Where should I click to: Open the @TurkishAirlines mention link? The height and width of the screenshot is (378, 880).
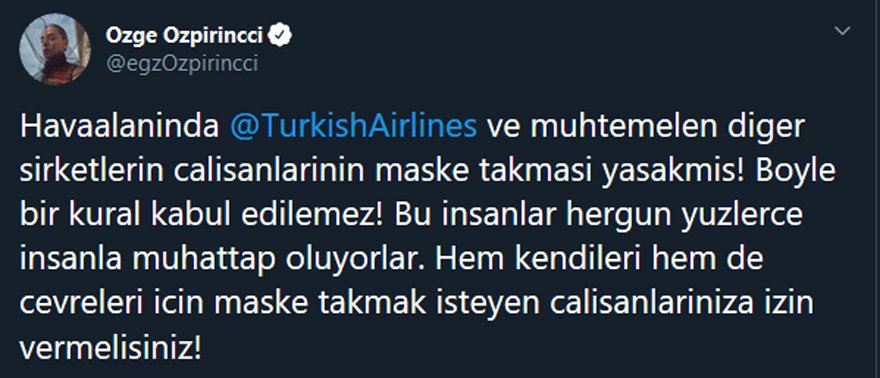point(353,128)
